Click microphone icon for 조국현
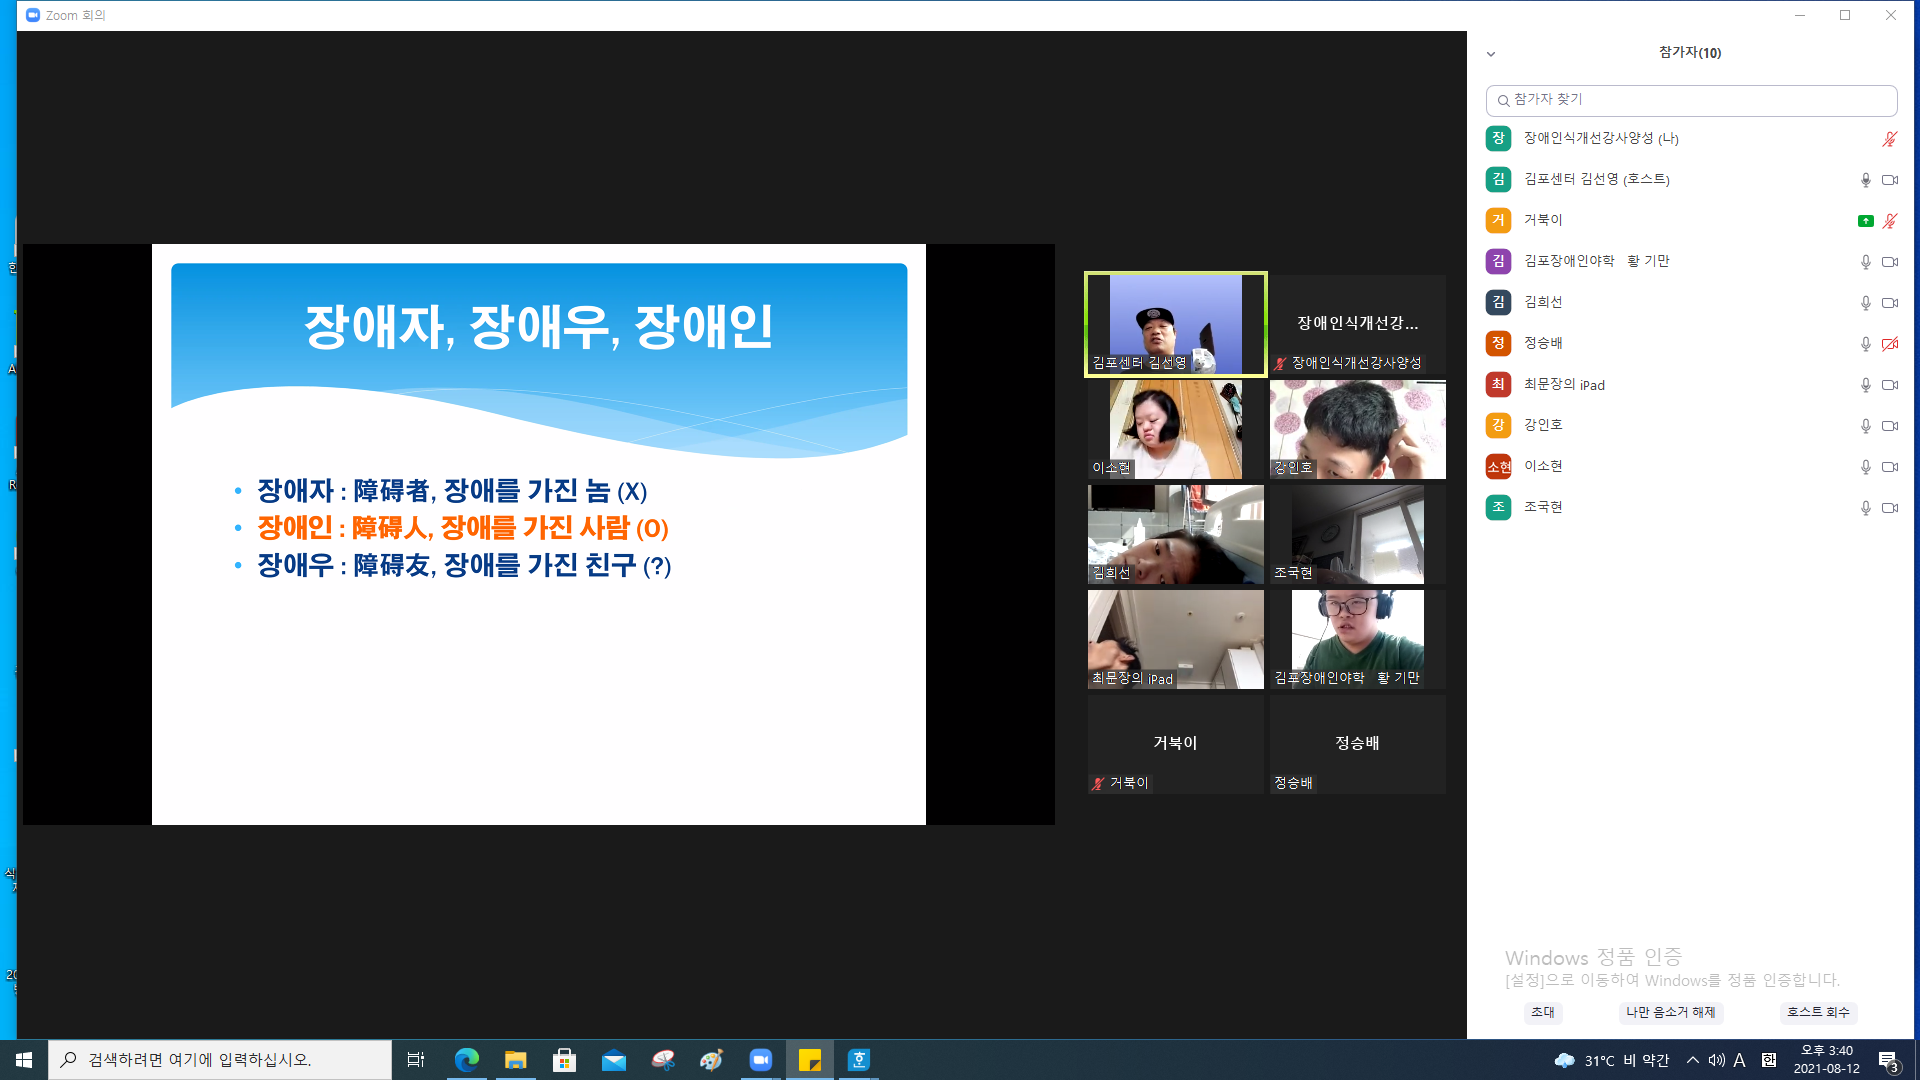The height and width of the screenshot is (1080, 1920). click(1865, 508)
